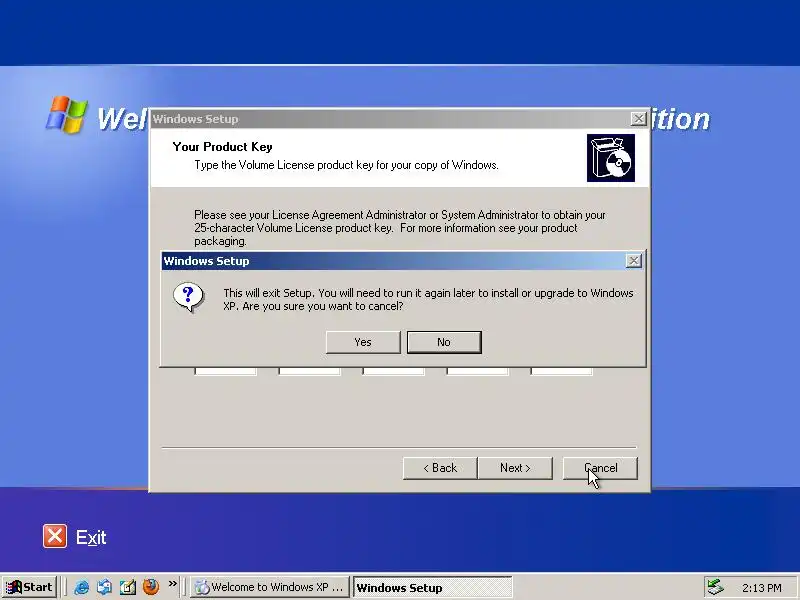Click the Exit label on welcome screen
This screenshot has height=600, width=800.
click(x=91, y=537)
